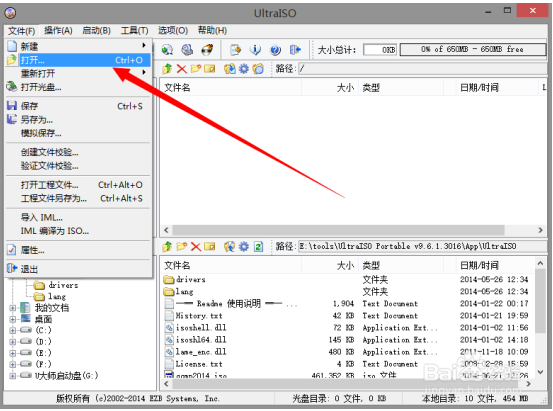Click the add files icon in local pane toolbar
Screen dimensions: 553x411
click(230, 246)
